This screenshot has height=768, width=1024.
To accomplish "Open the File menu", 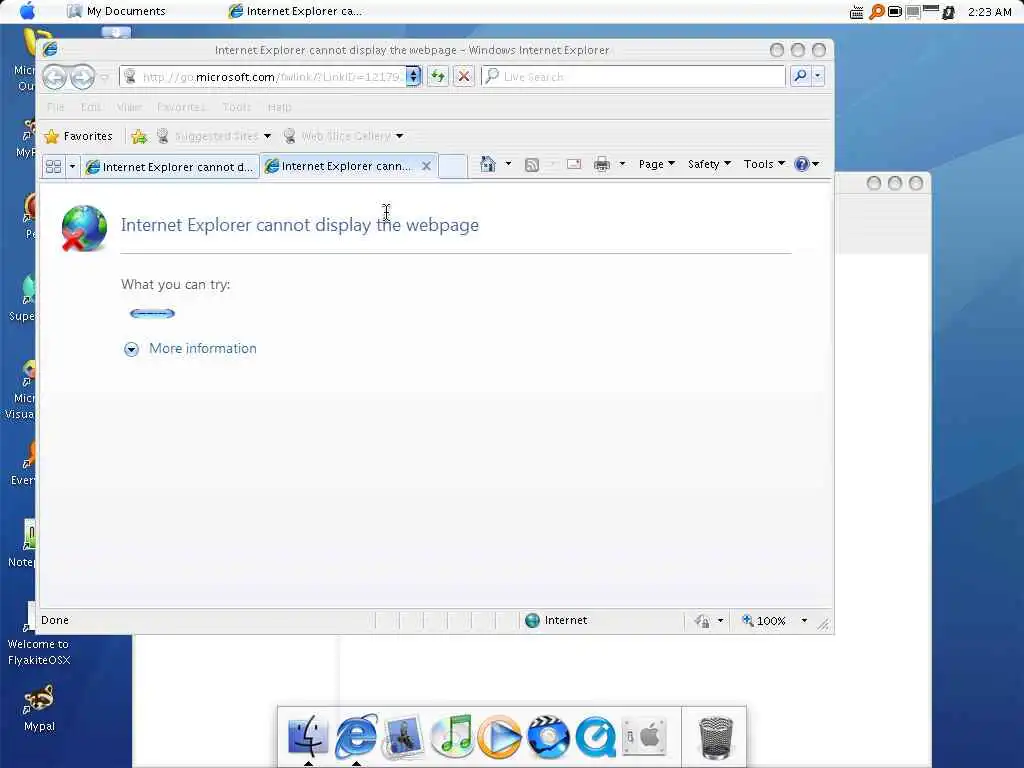I will (x=56, y=107).
